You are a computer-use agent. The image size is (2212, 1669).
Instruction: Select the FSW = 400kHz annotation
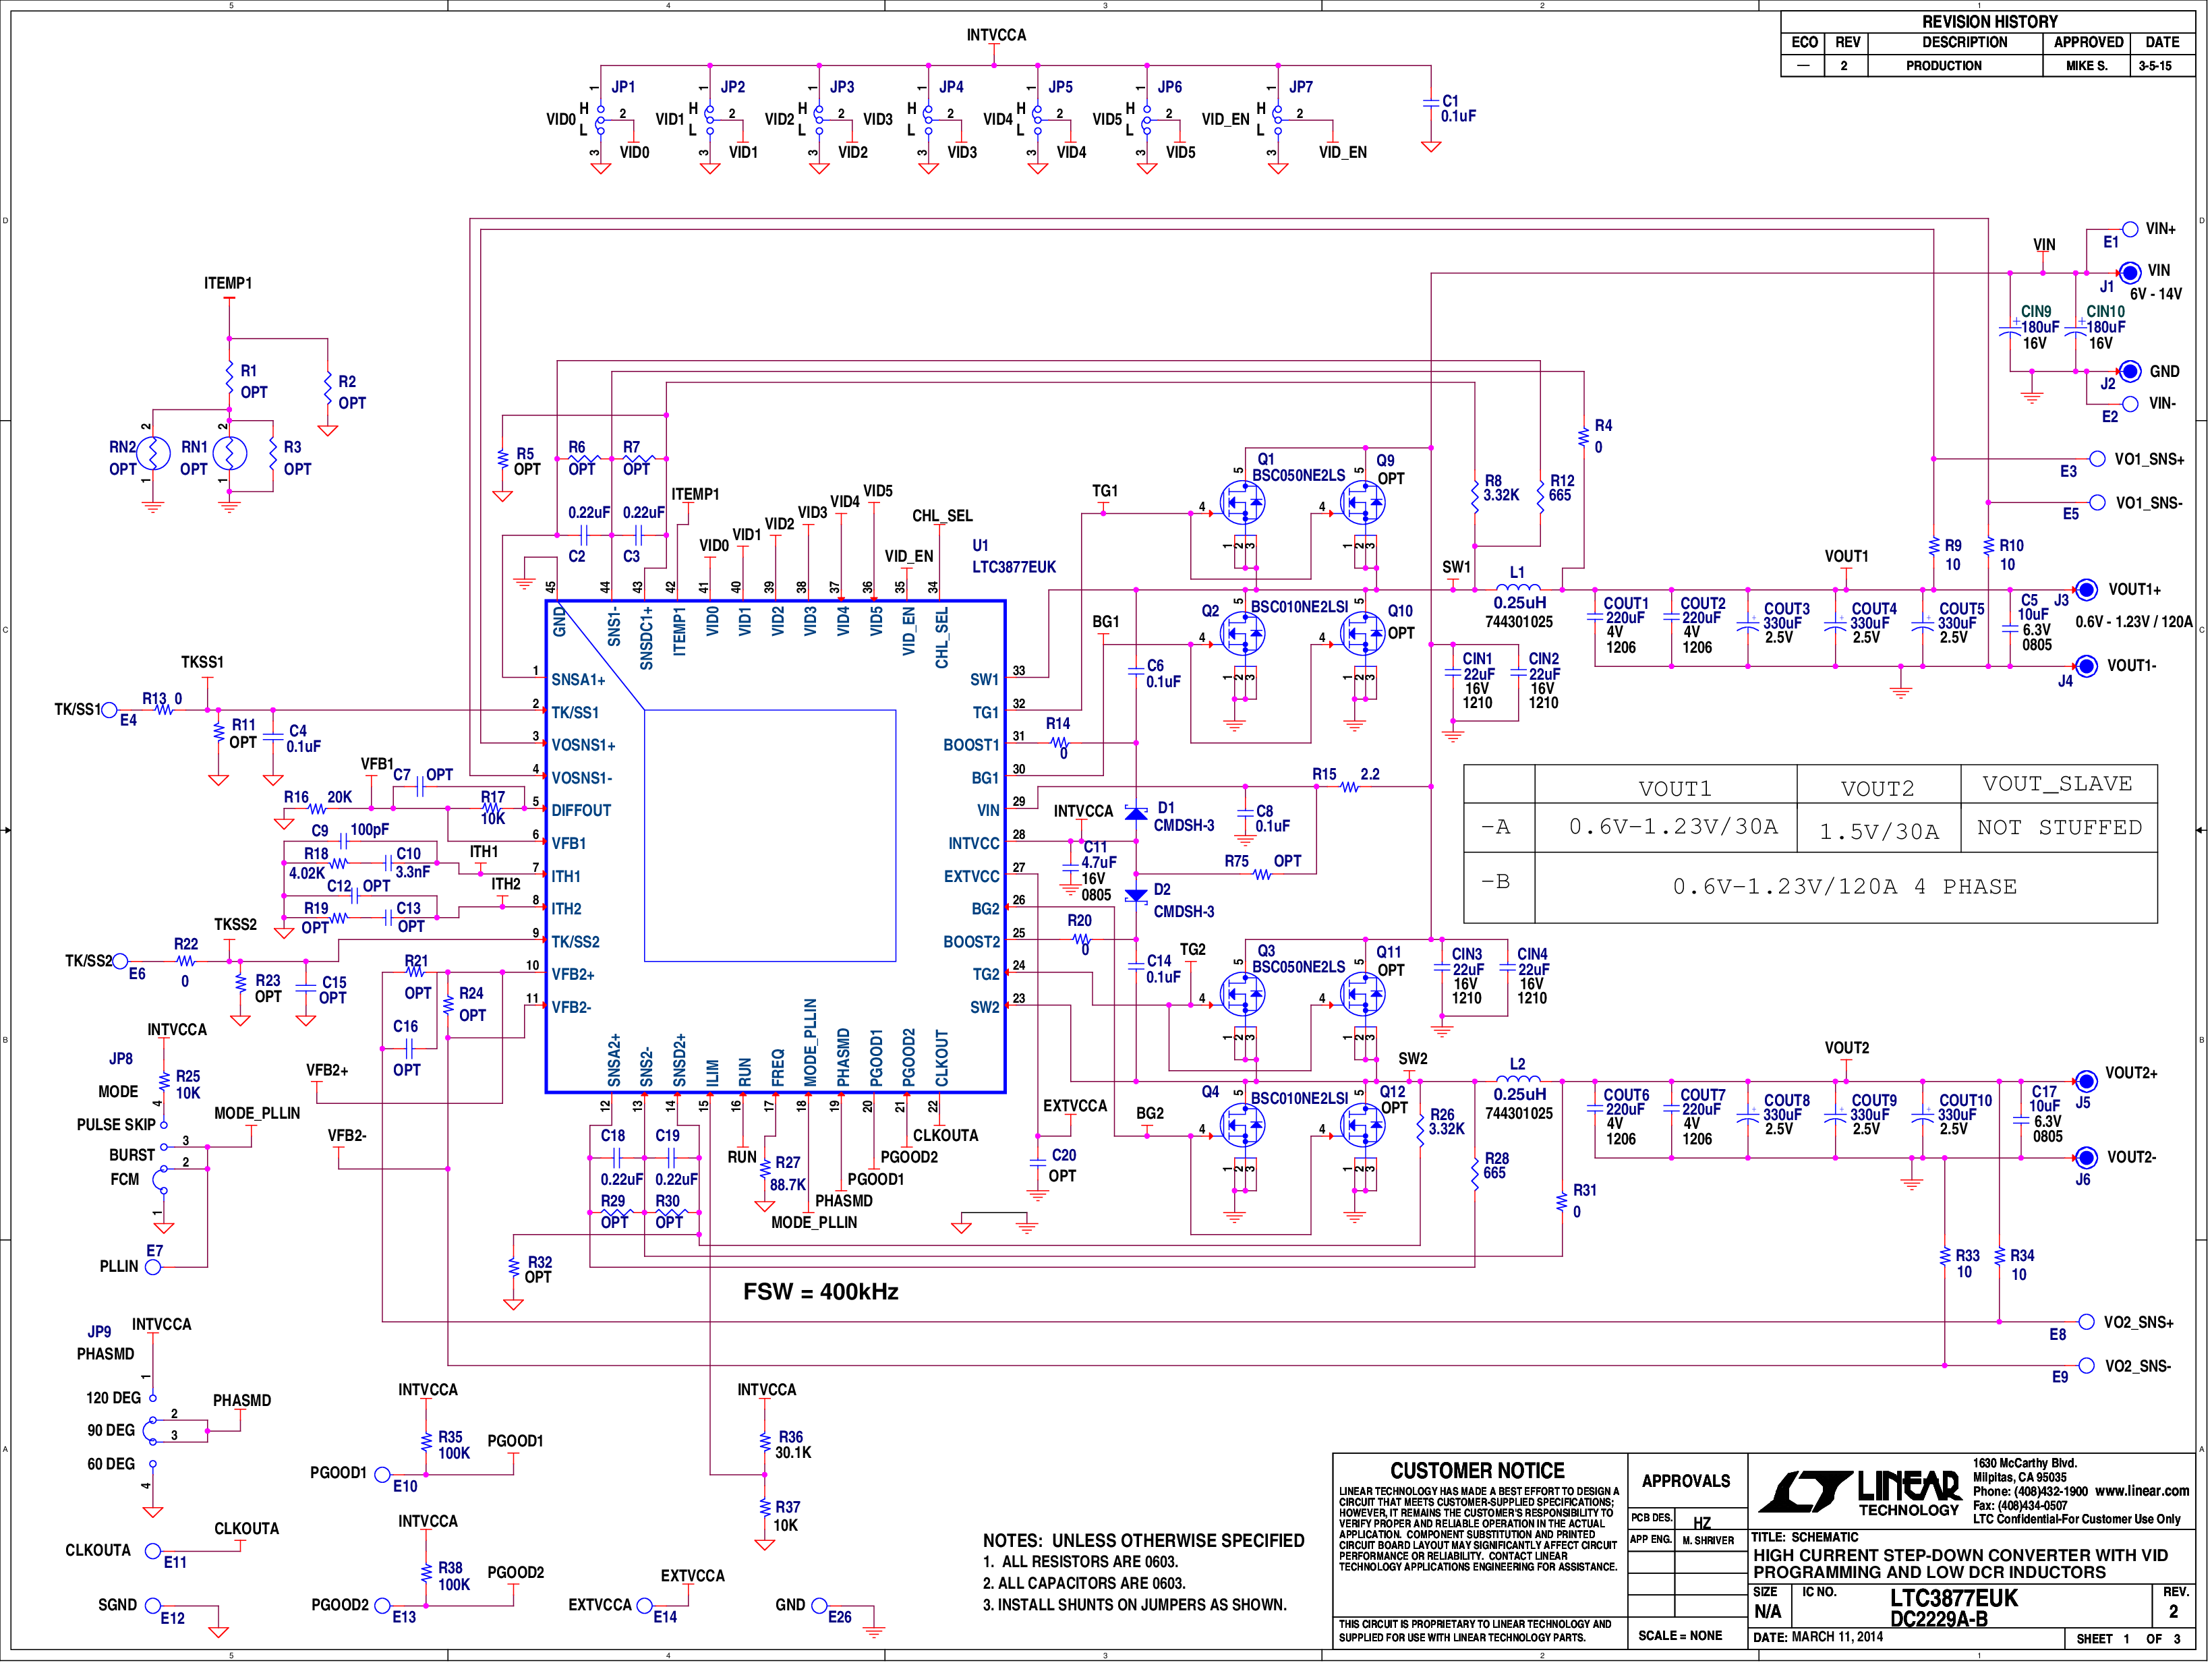820,1292
